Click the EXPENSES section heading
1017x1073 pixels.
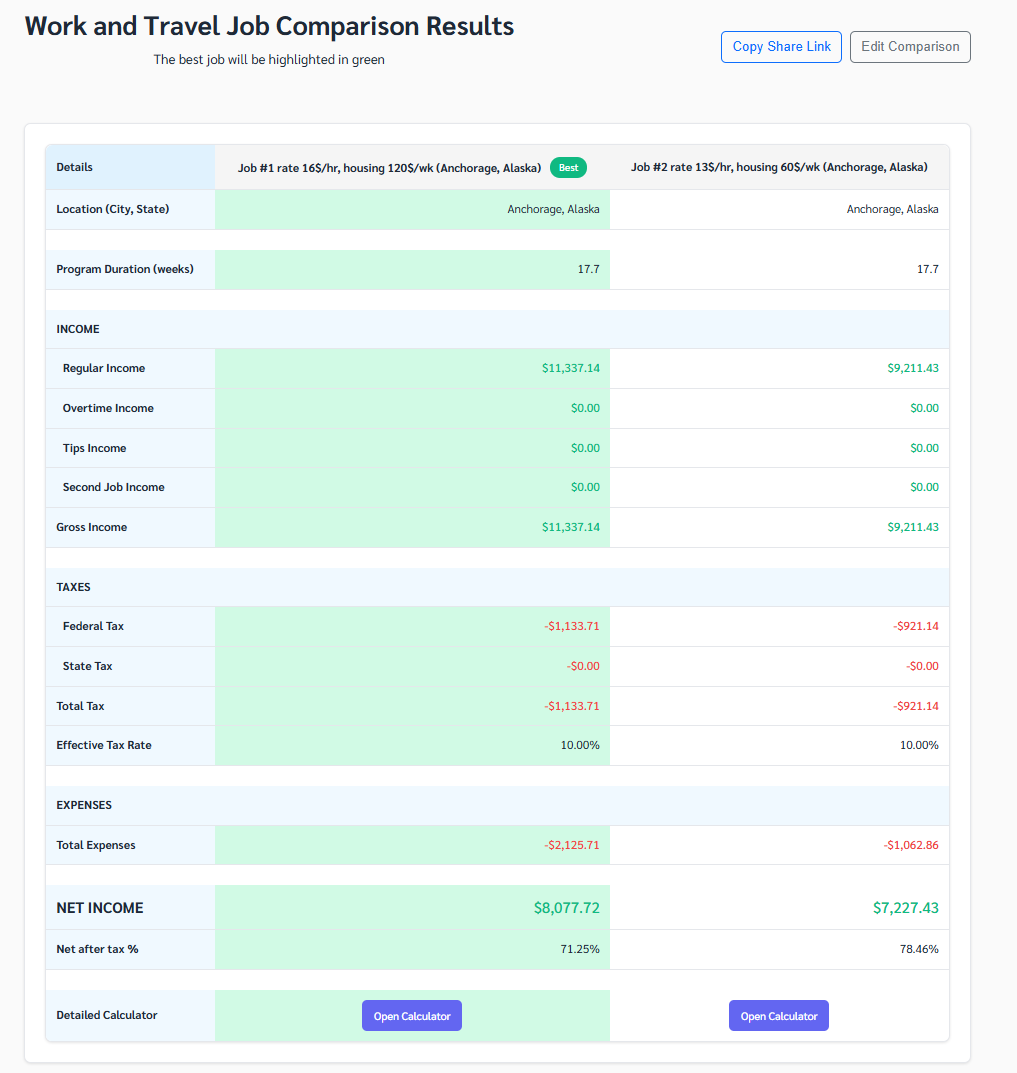coord(84,805)
